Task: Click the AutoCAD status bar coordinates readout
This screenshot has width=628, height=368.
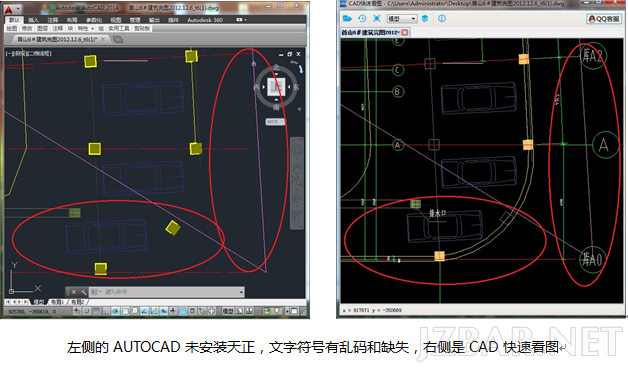Action: pyautogui.click(x=32, y=312)
